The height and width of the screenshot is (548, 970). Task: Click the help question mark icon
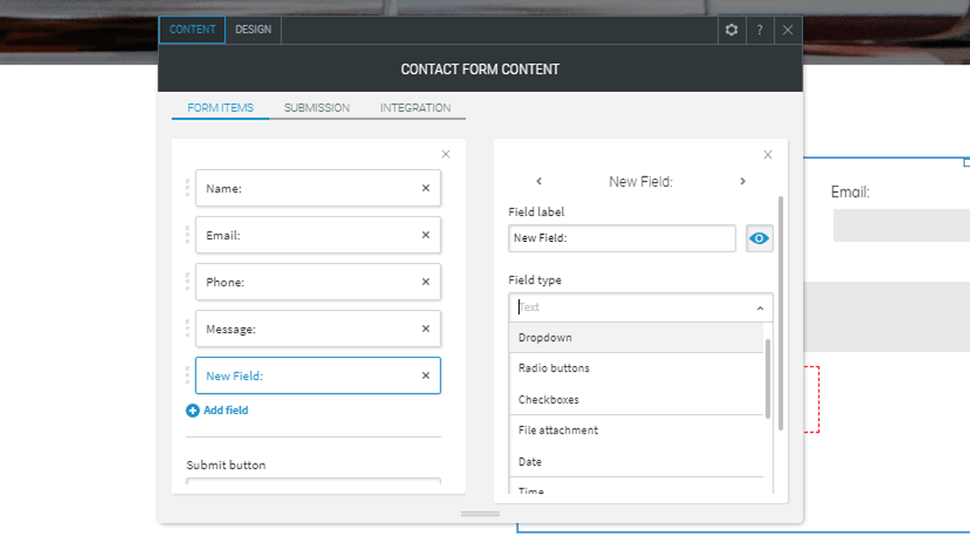tap(760, 30)
